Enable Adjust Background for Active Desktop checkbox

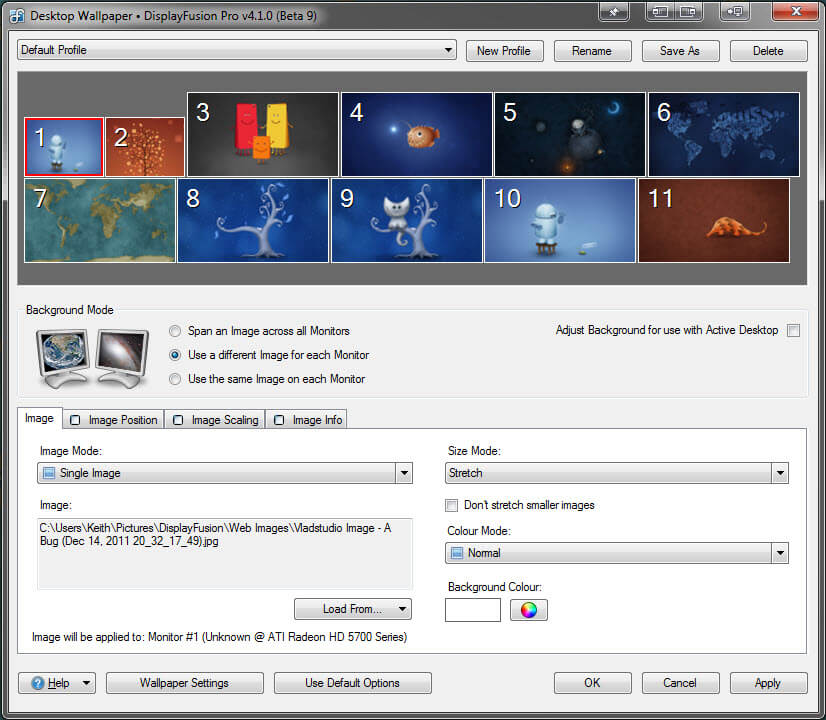click(793, 330)
